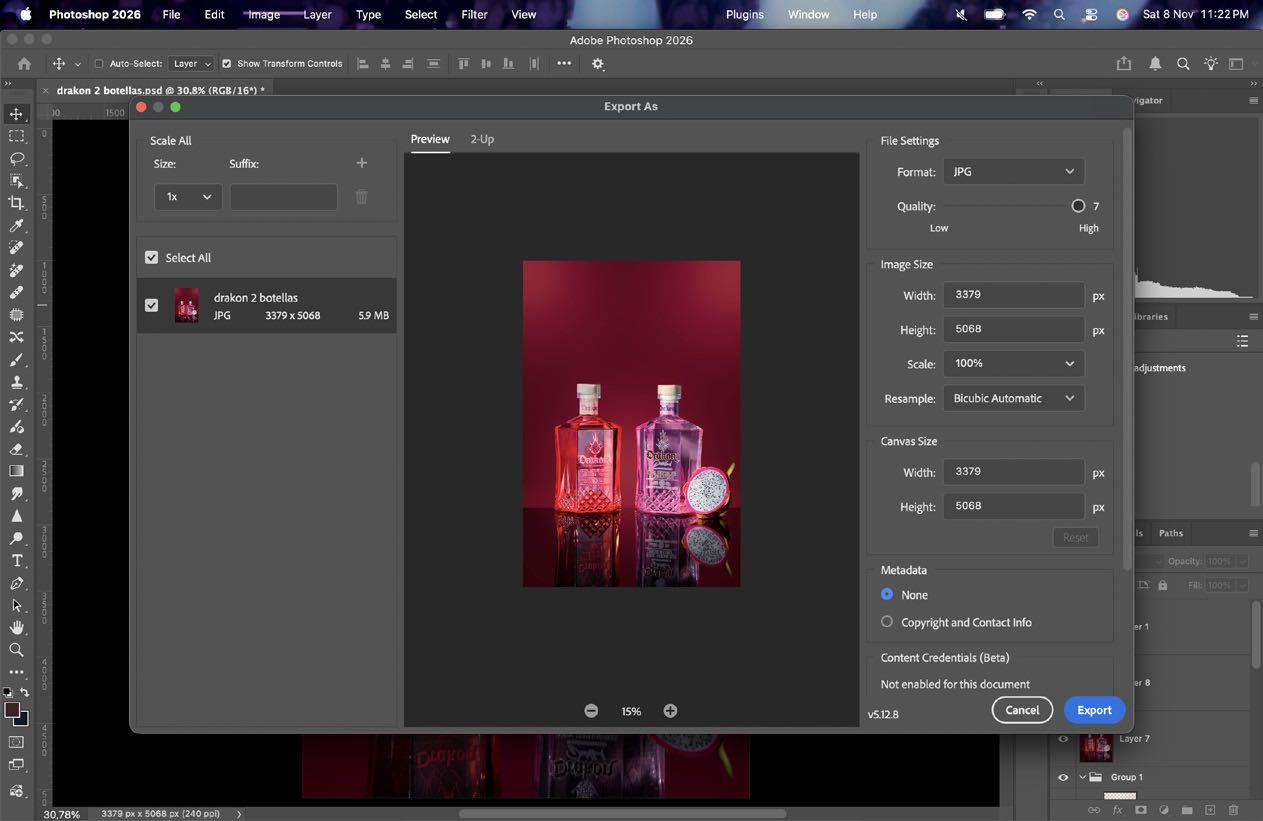
Task: Zoom in the export preview
Action: click(x=670, y=711)
